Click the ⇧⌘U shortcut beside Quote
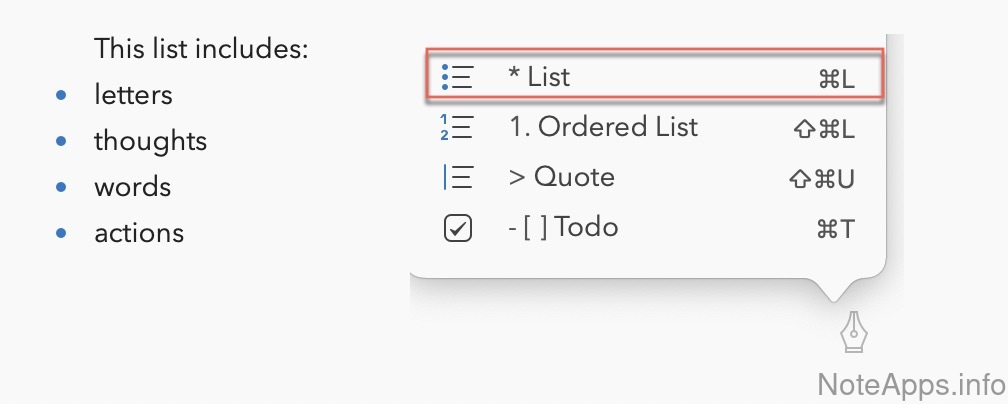This screenshot has width=1008, height=404. click(822, 180)
